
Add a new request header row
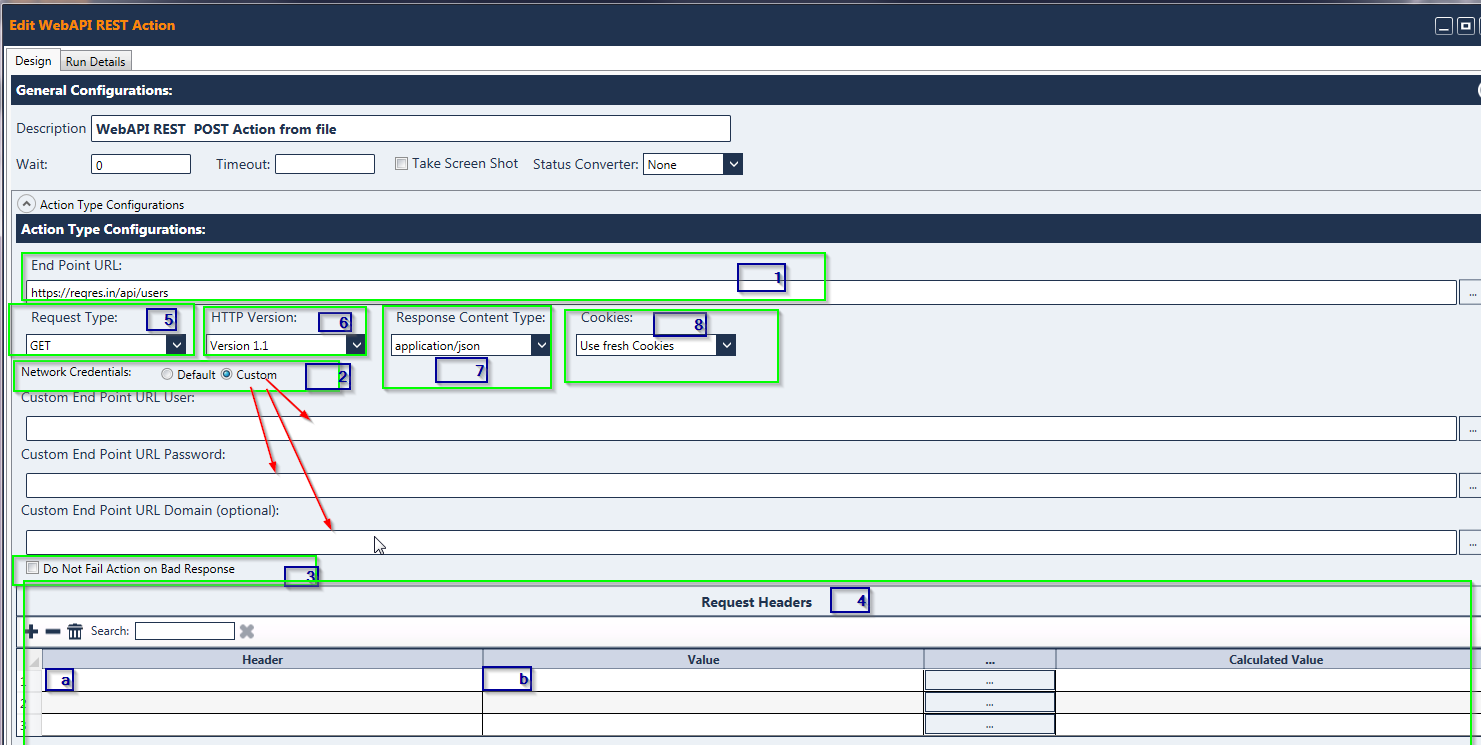(x=31, y=631)
